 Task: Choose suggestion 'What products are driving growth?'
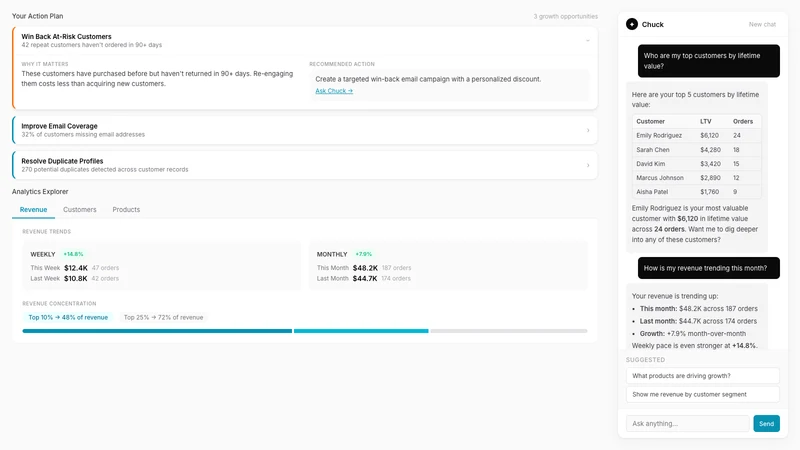(x=703, y=376)
